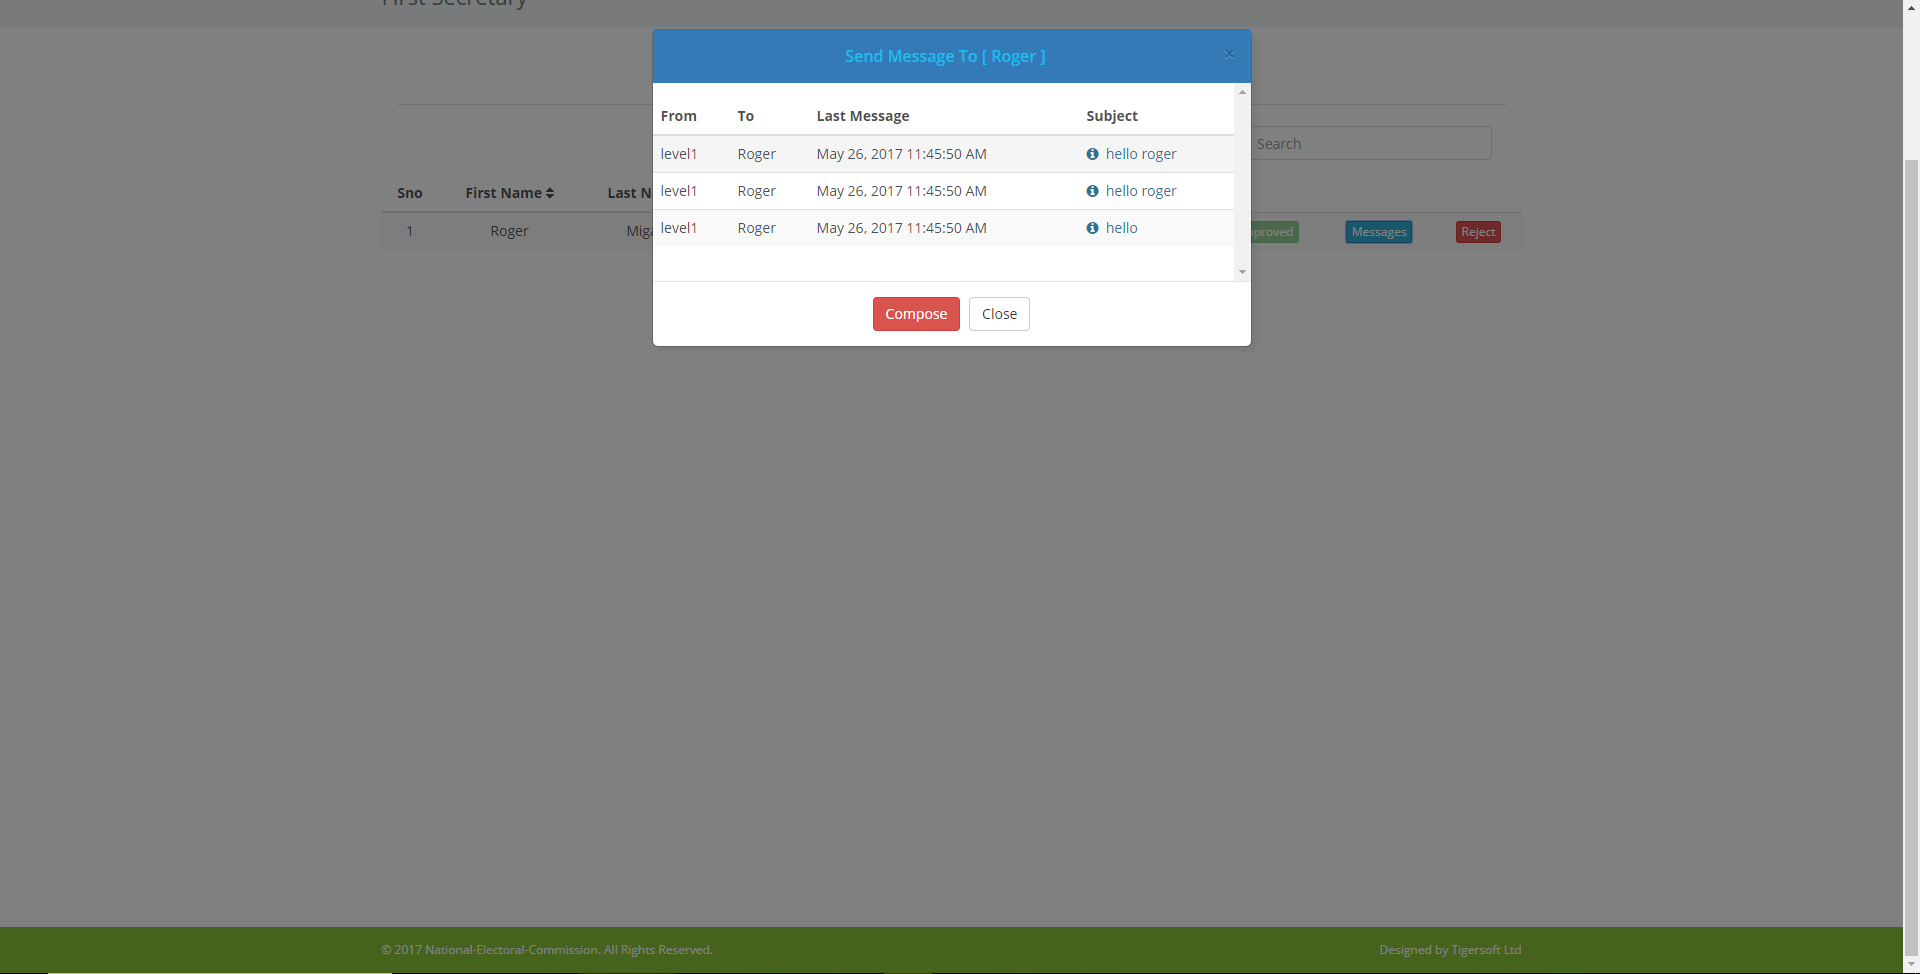Click the Subject column header
Image resolution: width=1920 pixels, height=974 pixels.
tap(1112, 116)
